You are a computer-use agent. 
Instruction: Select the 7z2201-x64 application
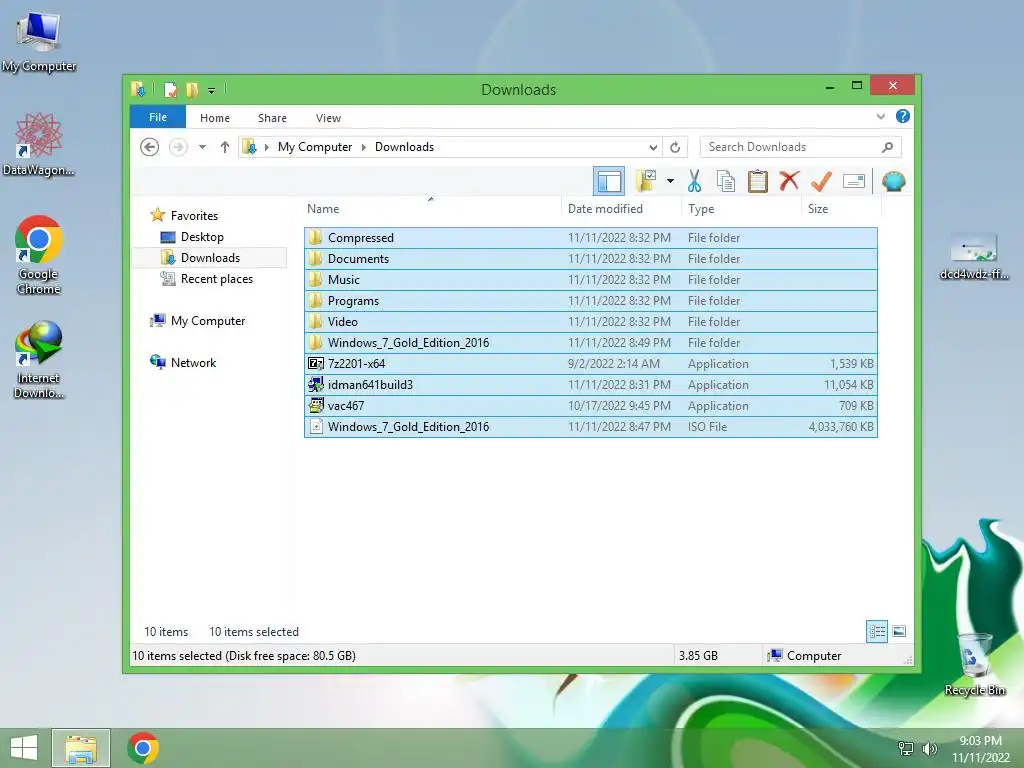590,364
